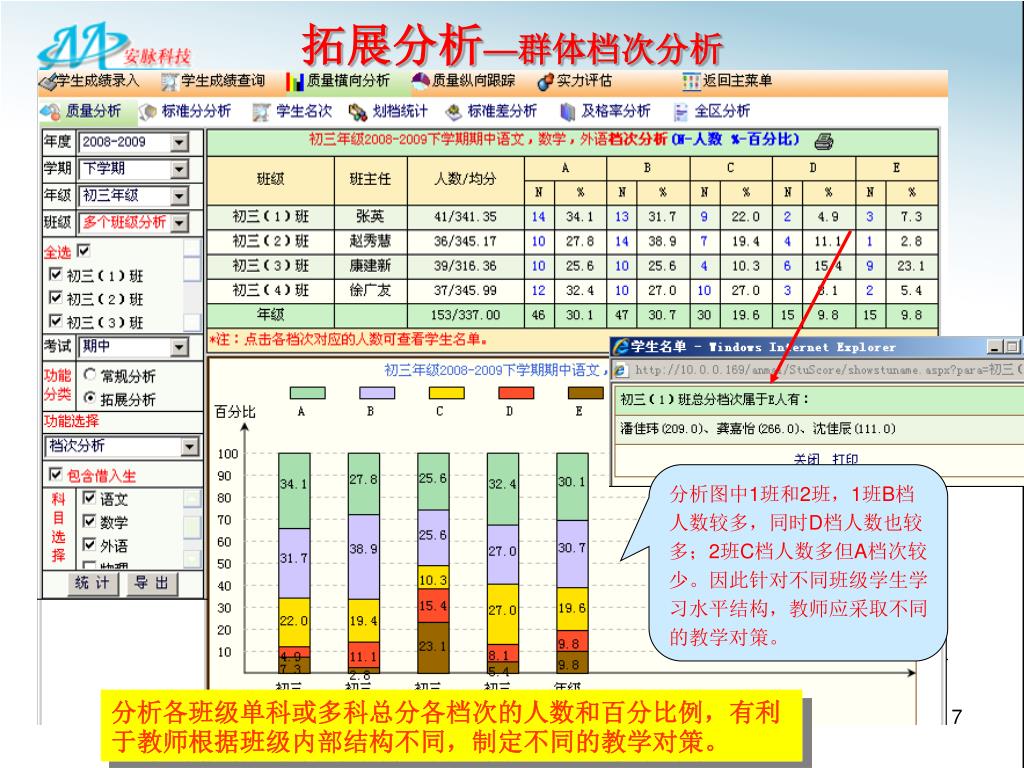
Task: Click the 质量横向分析 bar chart icon
Action: pos(295,82)
